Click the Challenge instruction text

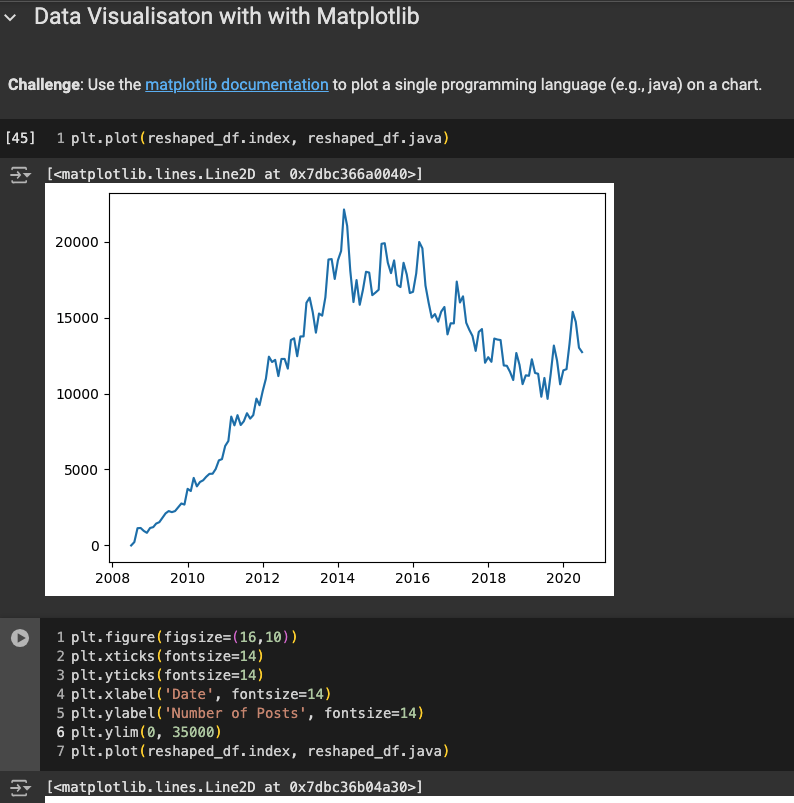385,84
